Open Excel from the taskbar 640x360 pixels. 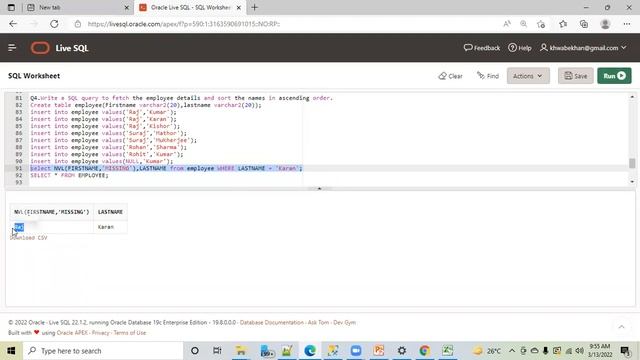447,351
